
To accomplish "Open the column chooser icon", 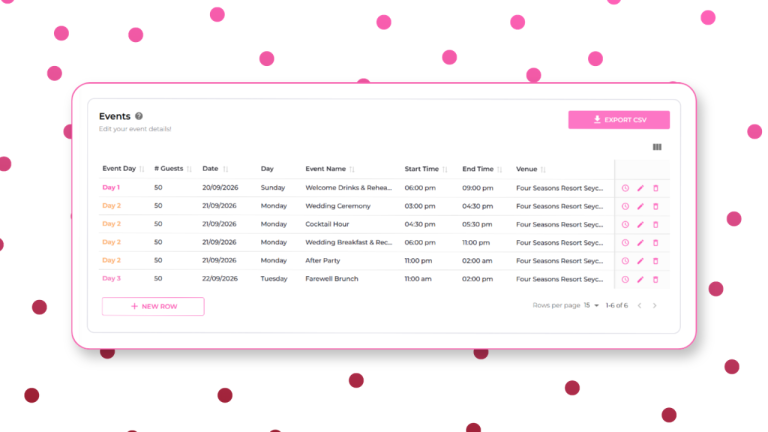I will coord(657,147).
